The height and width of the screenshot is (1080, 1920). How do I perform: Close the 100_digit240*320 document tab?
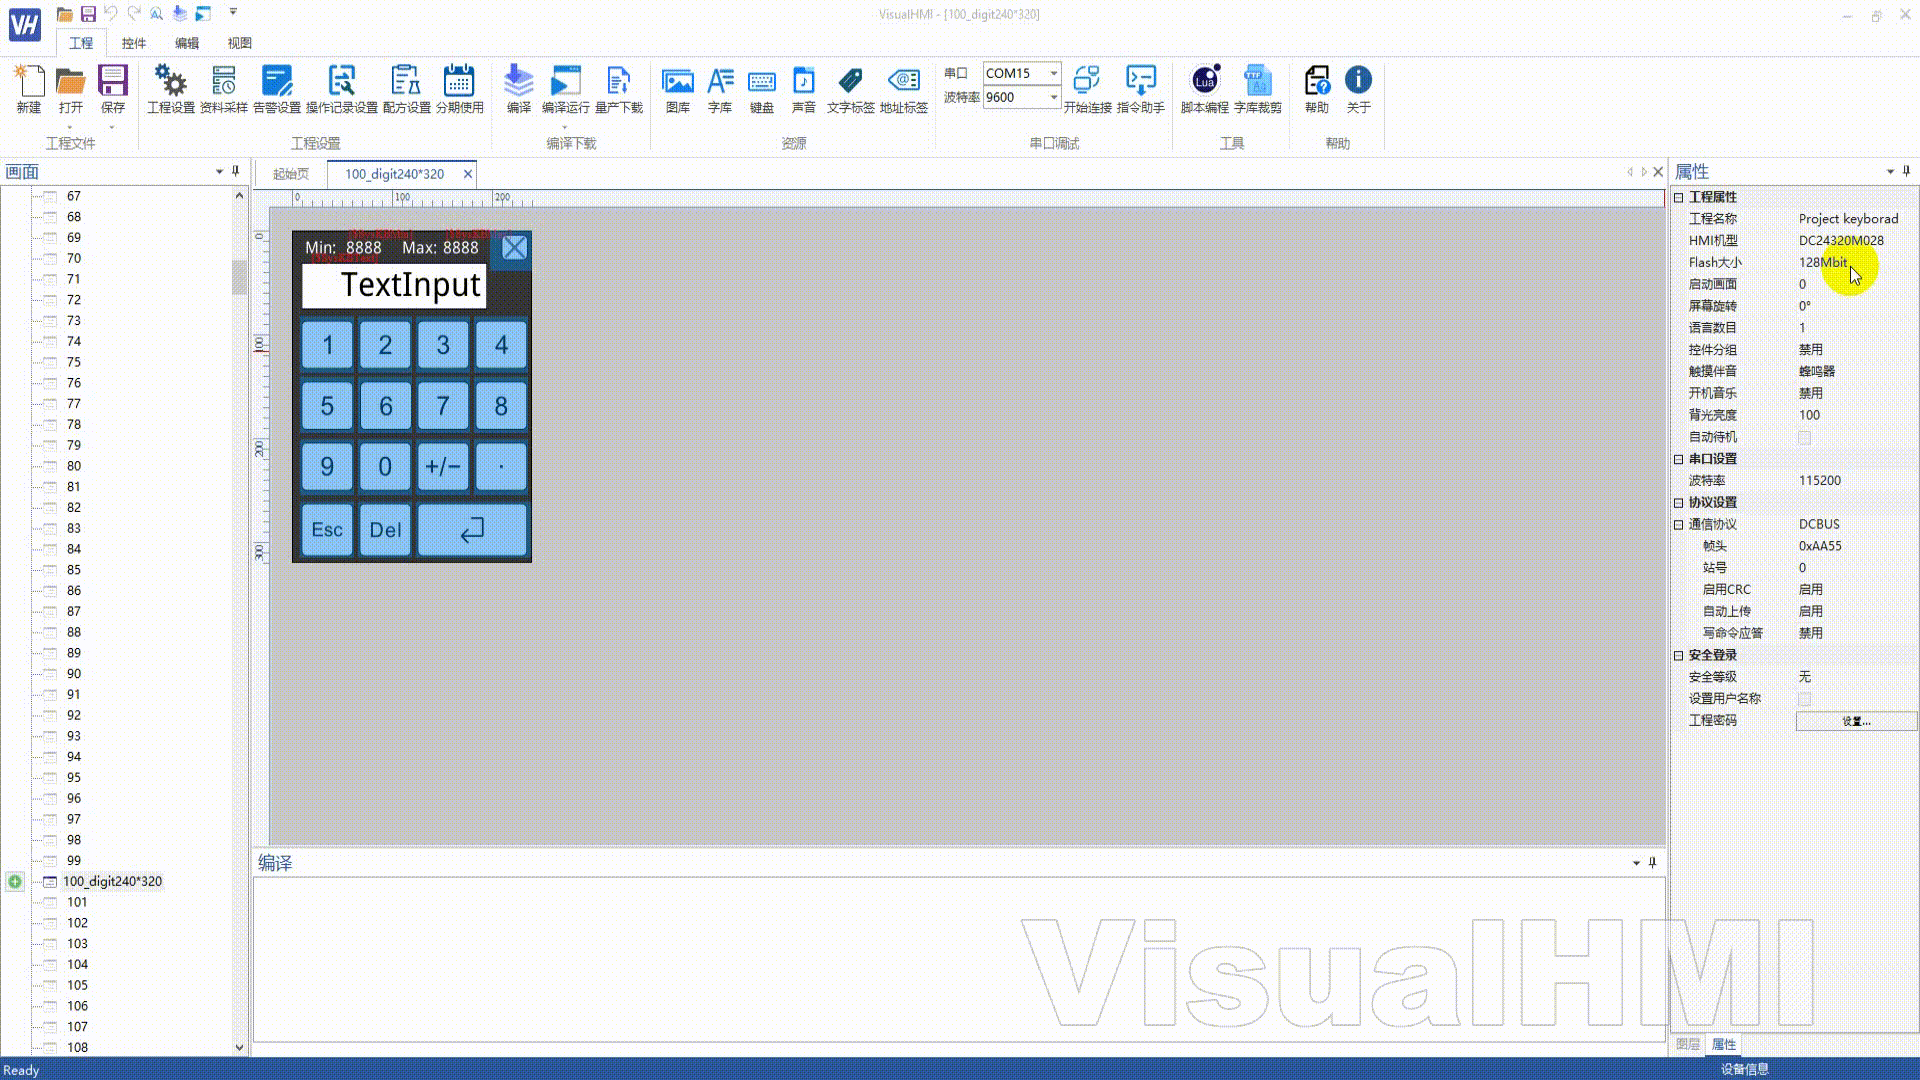pyautogui.click(x=467, y=174)
